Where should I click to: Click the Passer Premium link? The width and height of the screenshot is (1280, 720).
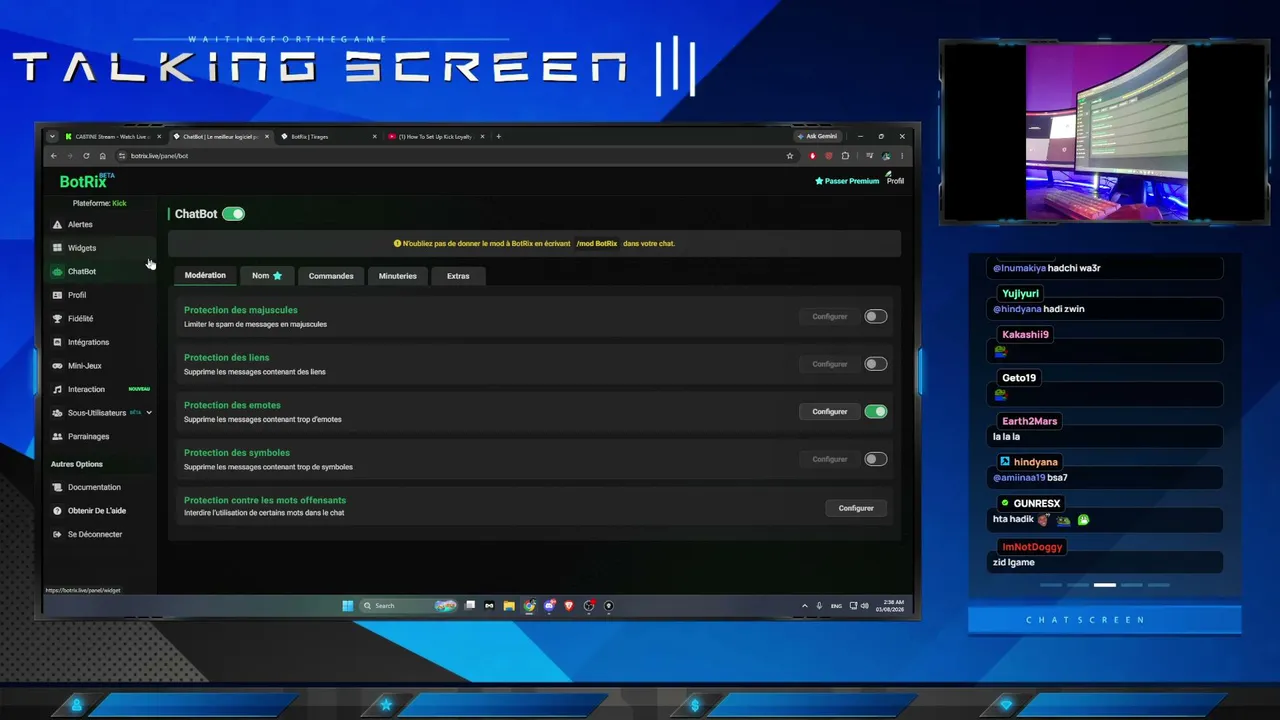(x=847, y=181)
